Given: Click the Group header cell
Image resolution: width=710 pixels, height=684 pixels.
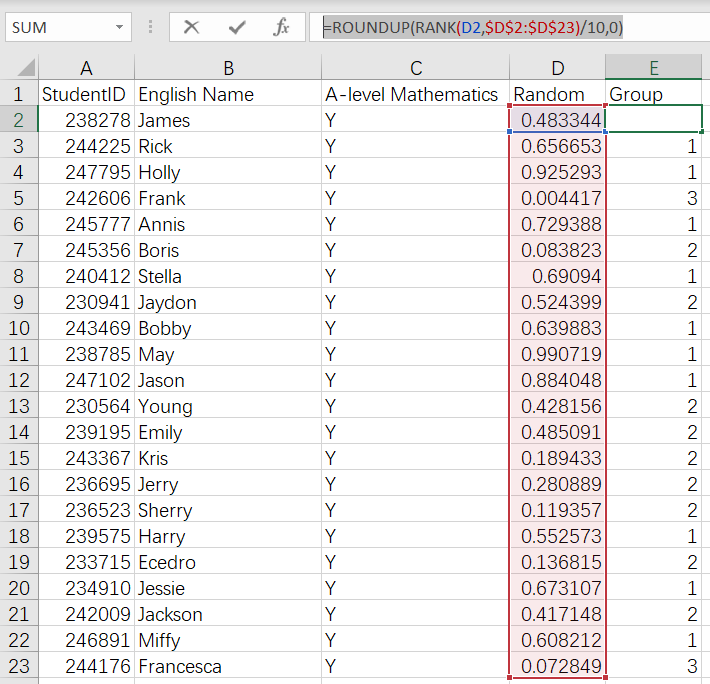Looking at the screenshot, I should pyautogui.click(x=653, y=95).
